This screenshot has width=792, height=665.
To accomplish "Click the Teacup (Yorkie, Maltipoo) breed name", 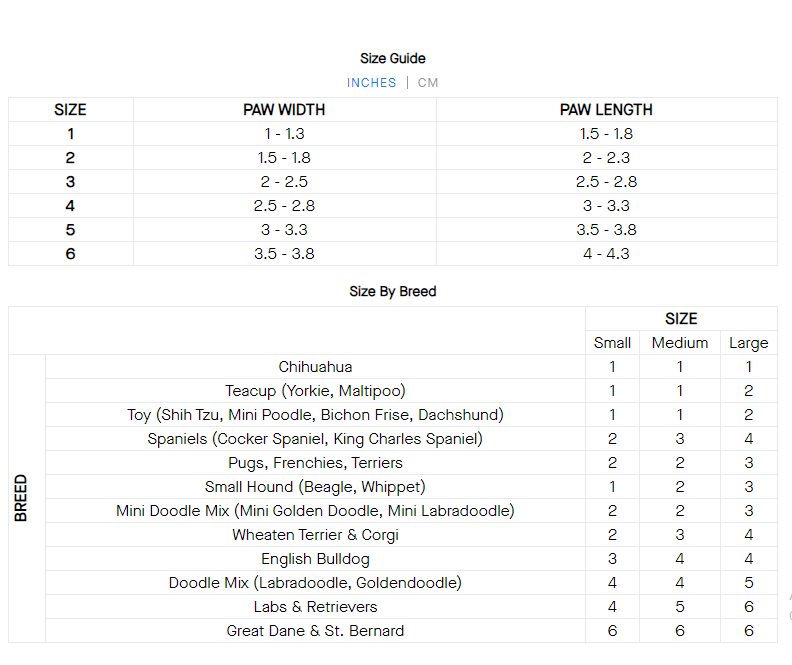I will click(315, 391).
